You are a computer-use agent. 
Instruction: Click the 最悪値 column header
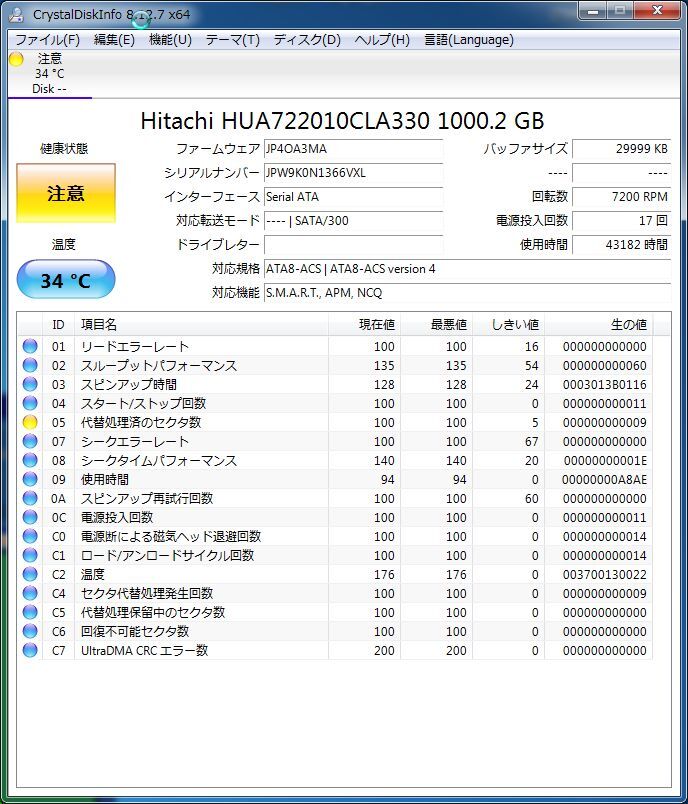[436, 325]
